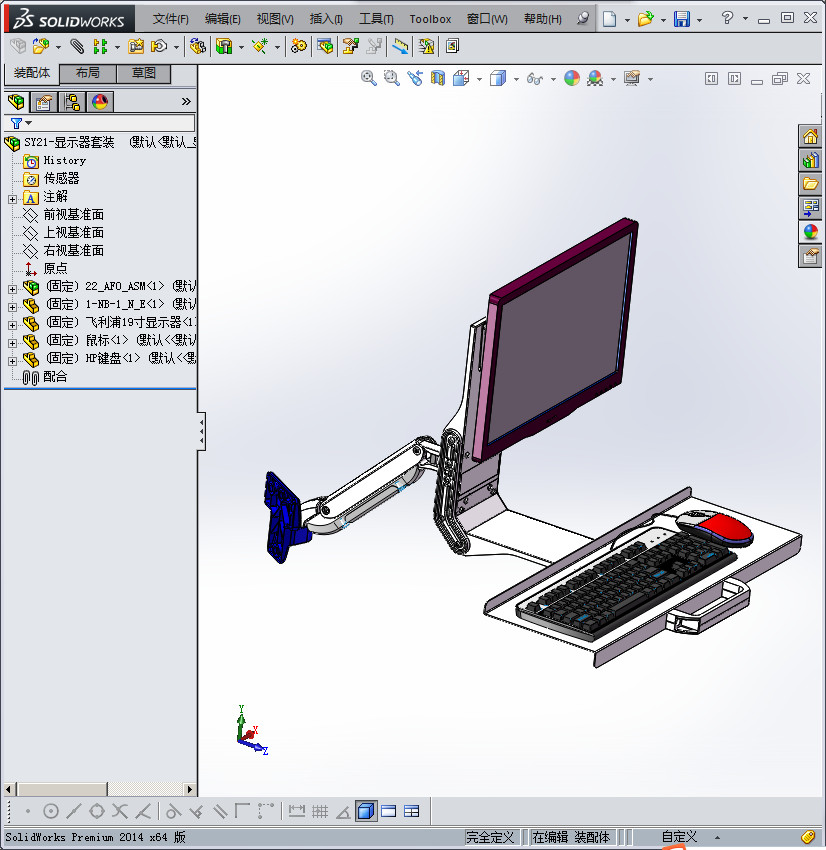Switch to the 草图 tab
This screenshot has width=826, height=850.
point(144,73)
